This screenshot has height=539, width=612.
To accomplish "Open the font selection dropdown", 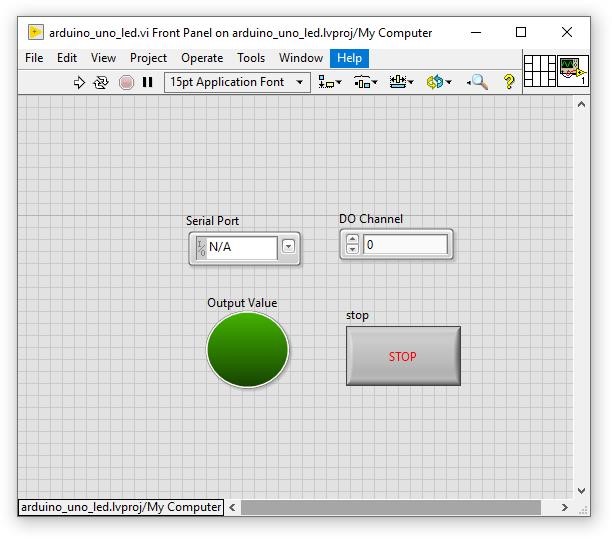I will tap(237, 82).
